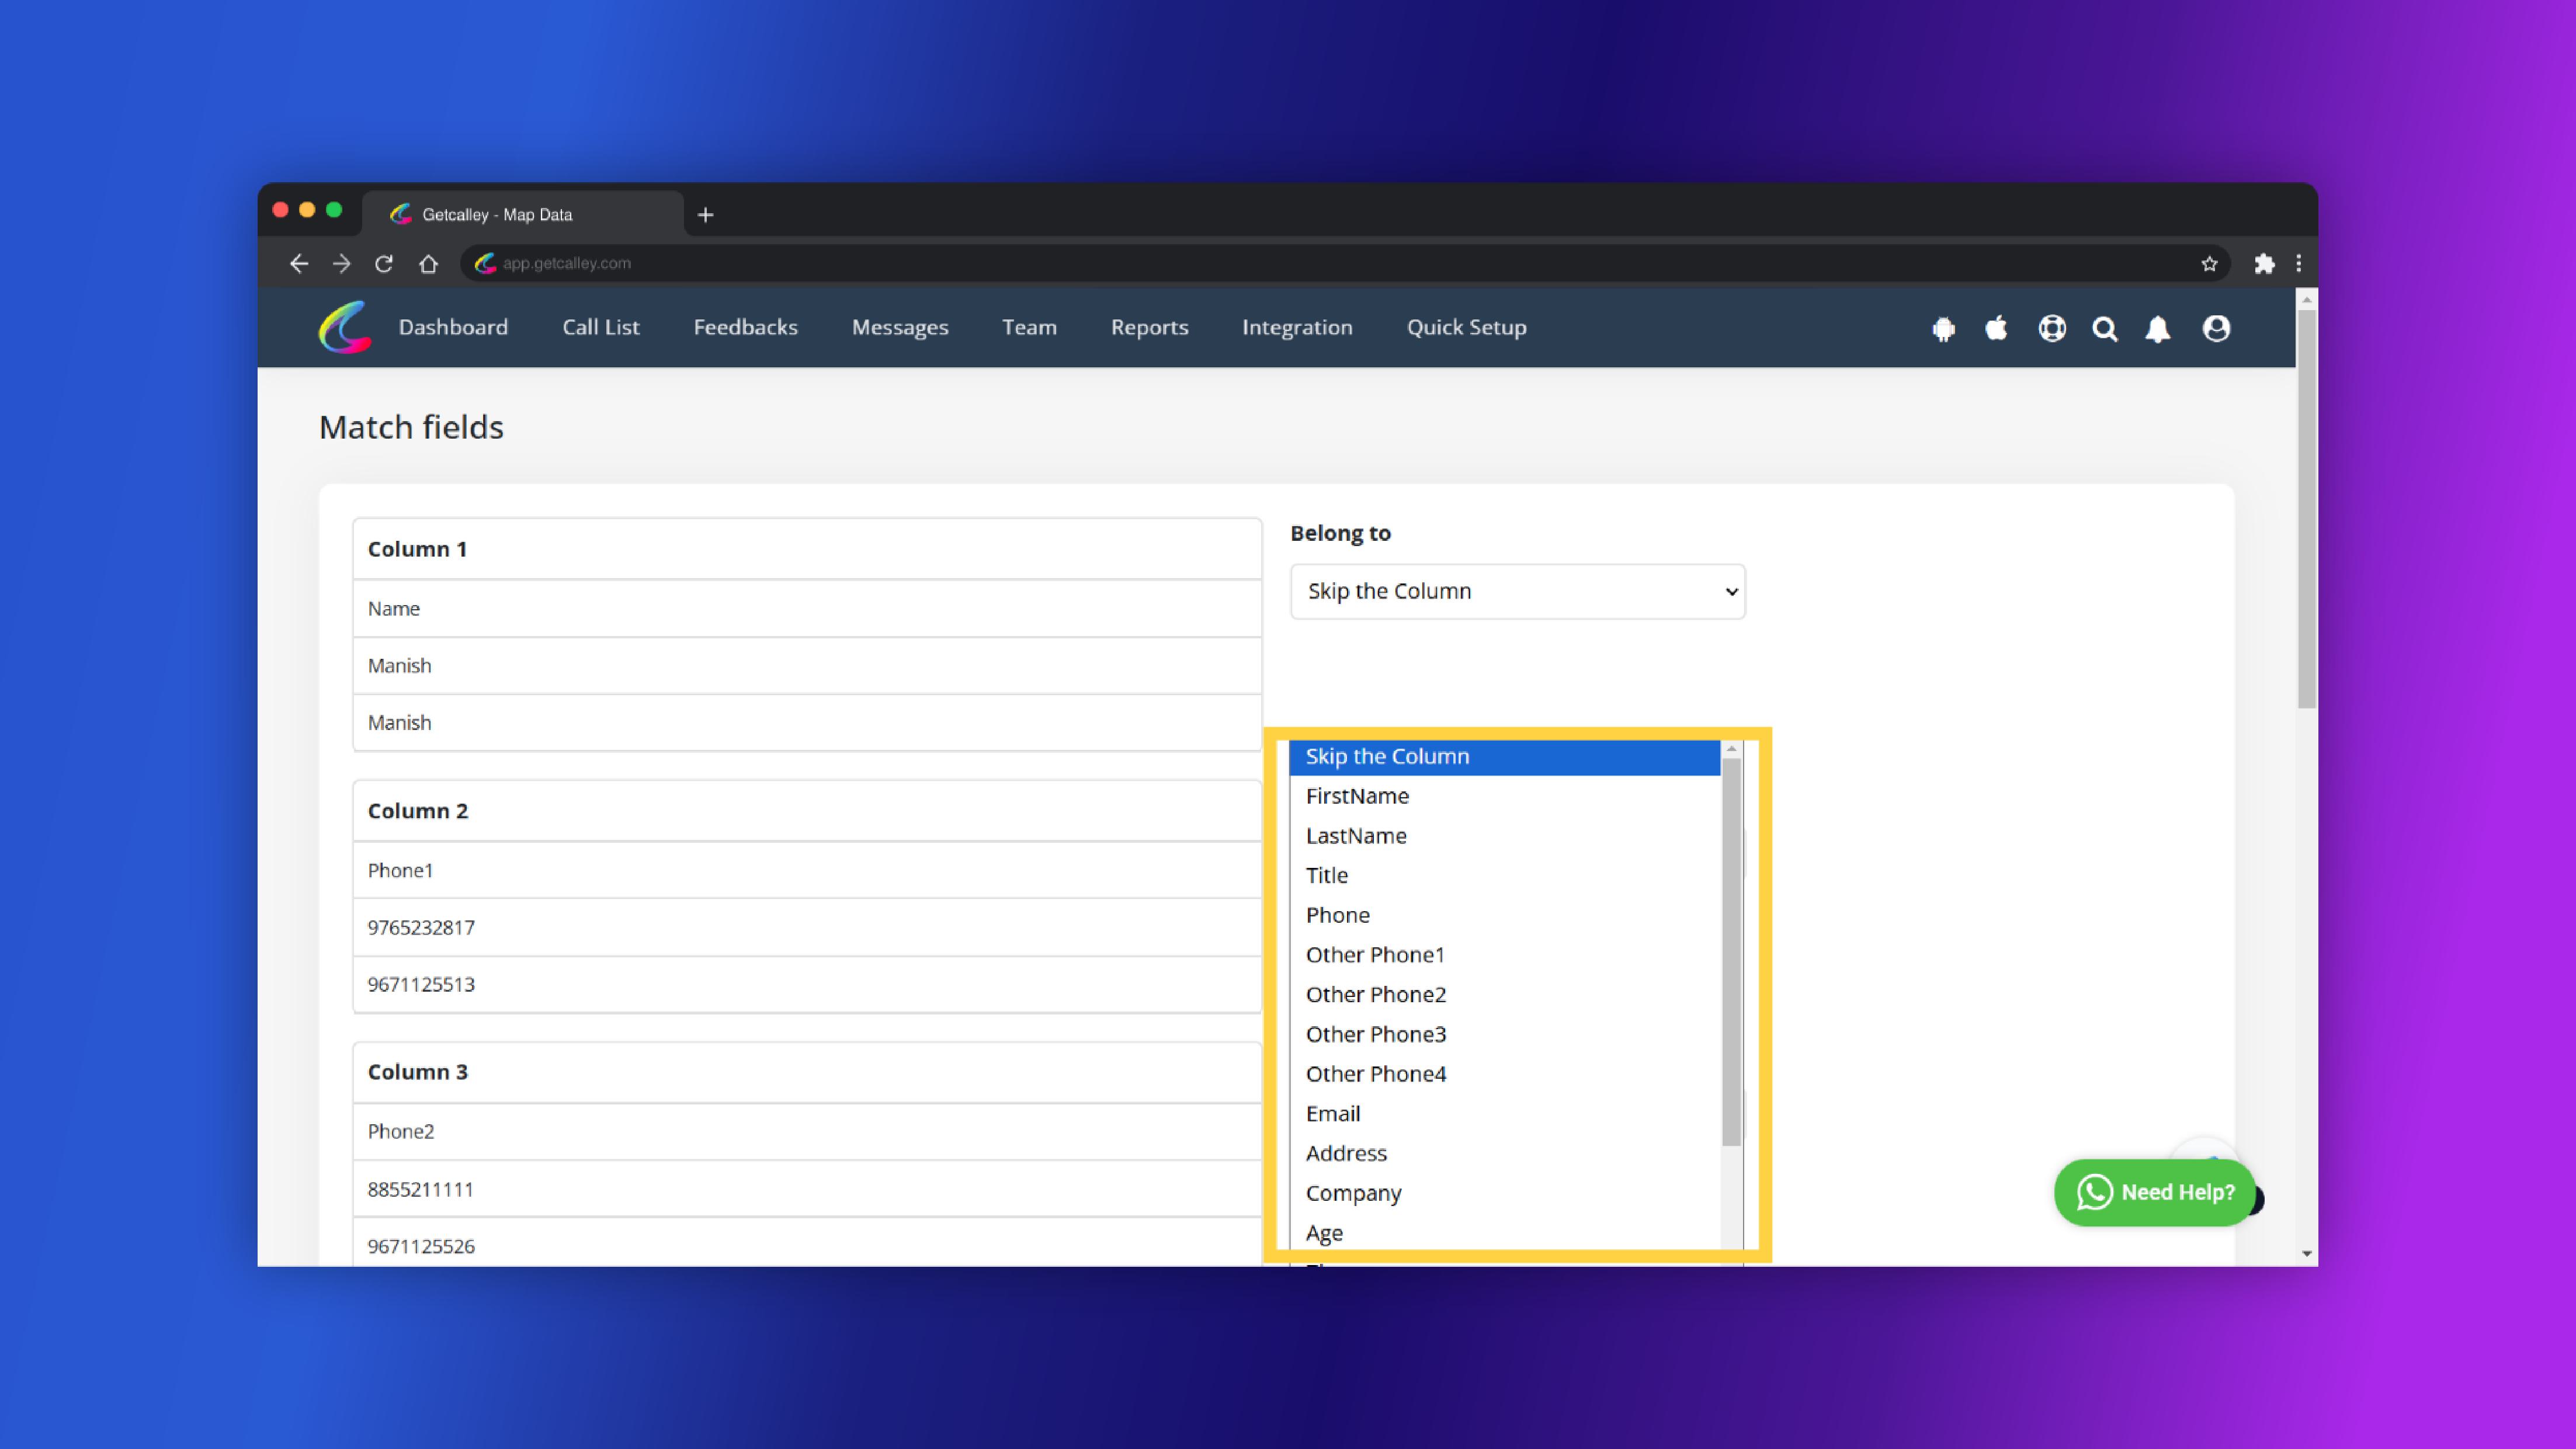Image resolution: width=2576 pixels, height=1449 pixels.
Task: Select FirstName from the dropdown list
Action: click(x=1357, y=796)
